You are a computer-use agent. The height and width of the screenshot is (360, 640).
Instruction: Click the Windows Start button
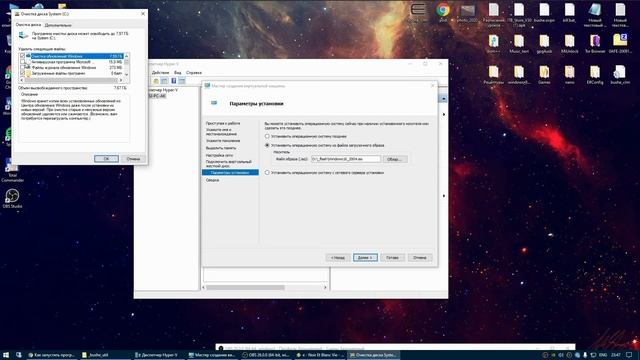click(6, 355)
